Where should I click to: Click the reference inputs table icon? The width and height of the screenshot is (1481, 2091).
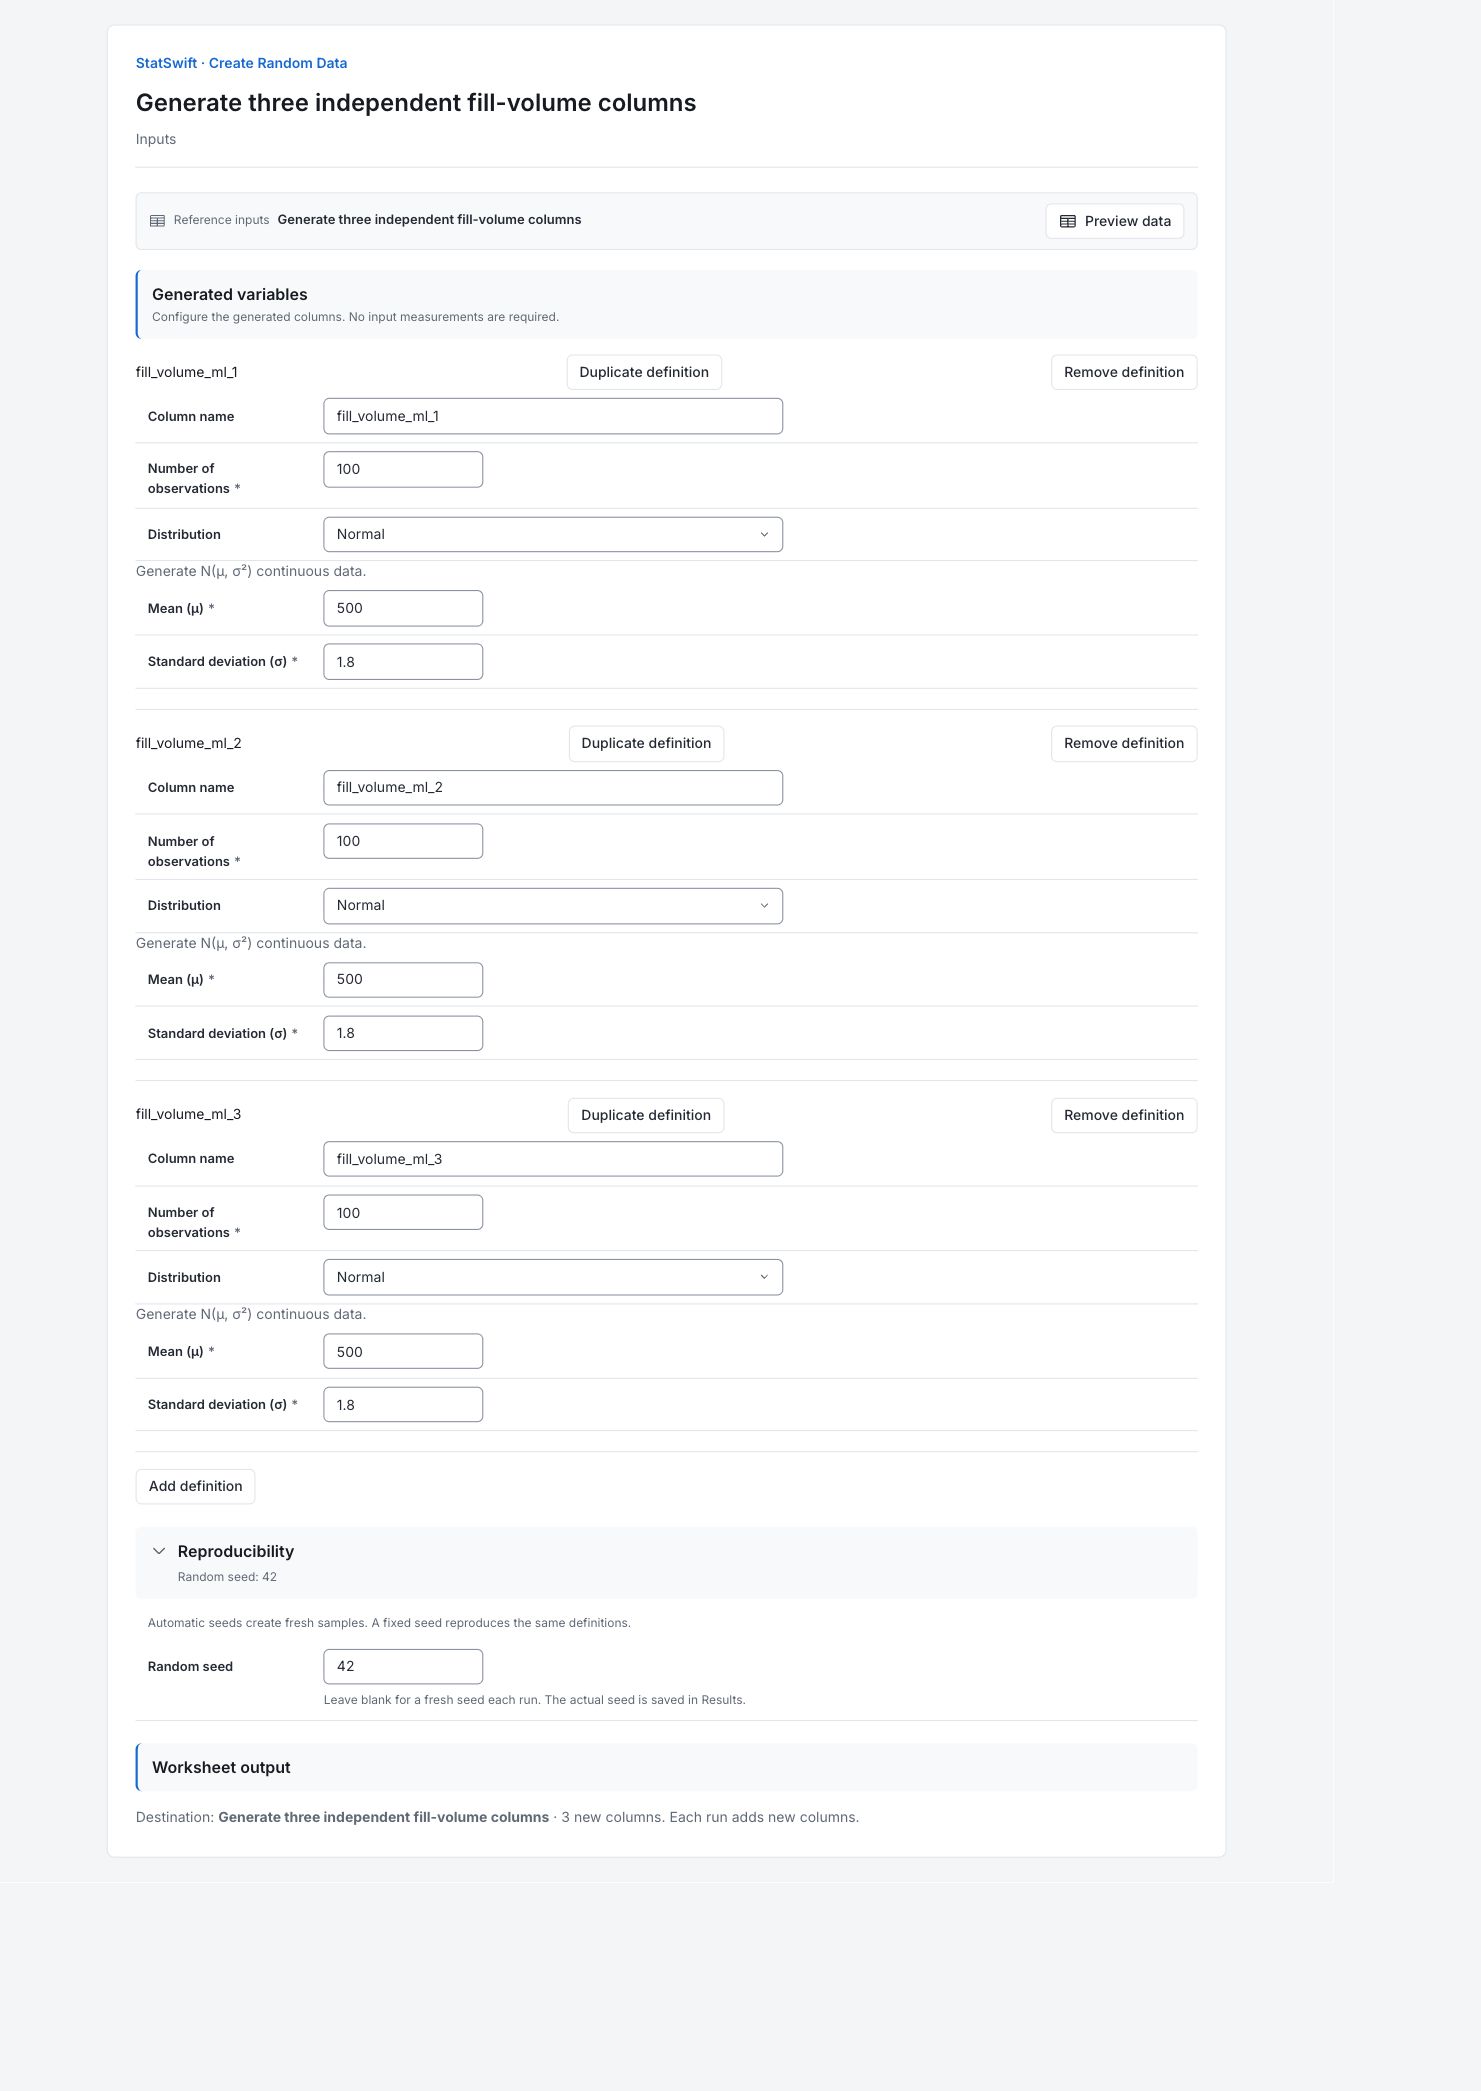point(157,221)
